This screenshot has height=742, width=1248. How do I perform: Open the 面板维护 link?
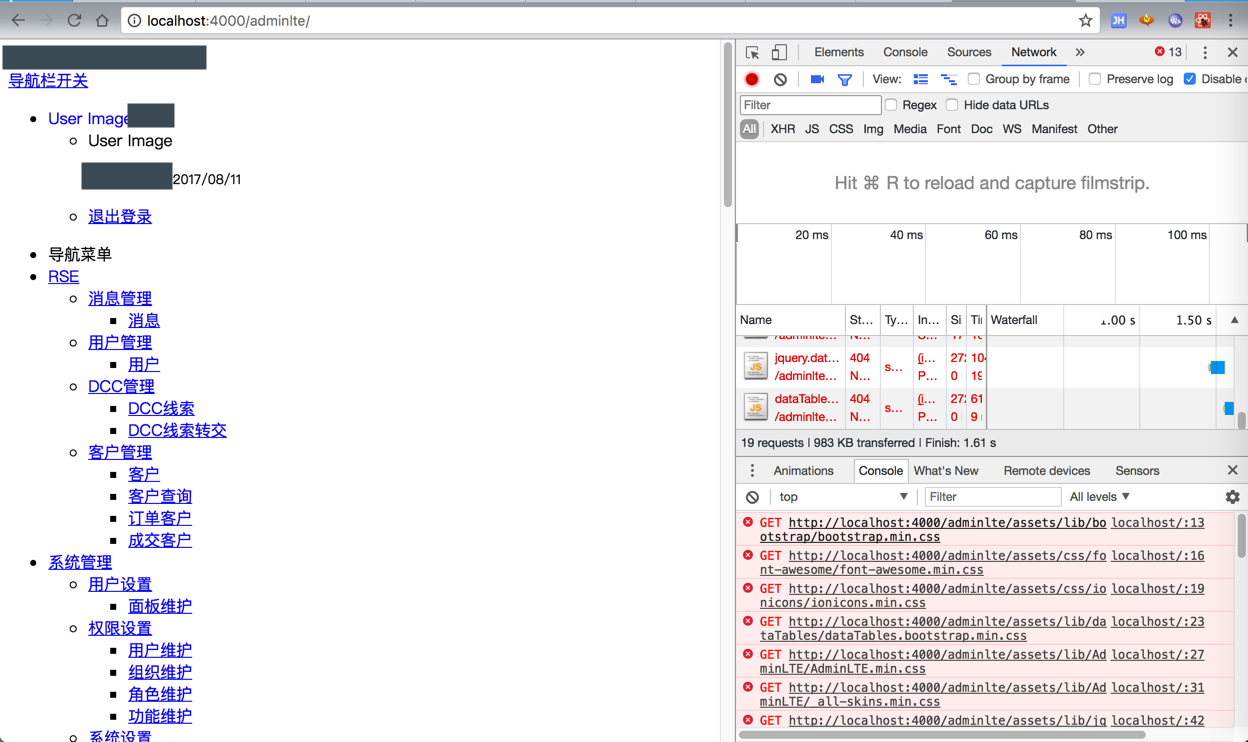160,606
